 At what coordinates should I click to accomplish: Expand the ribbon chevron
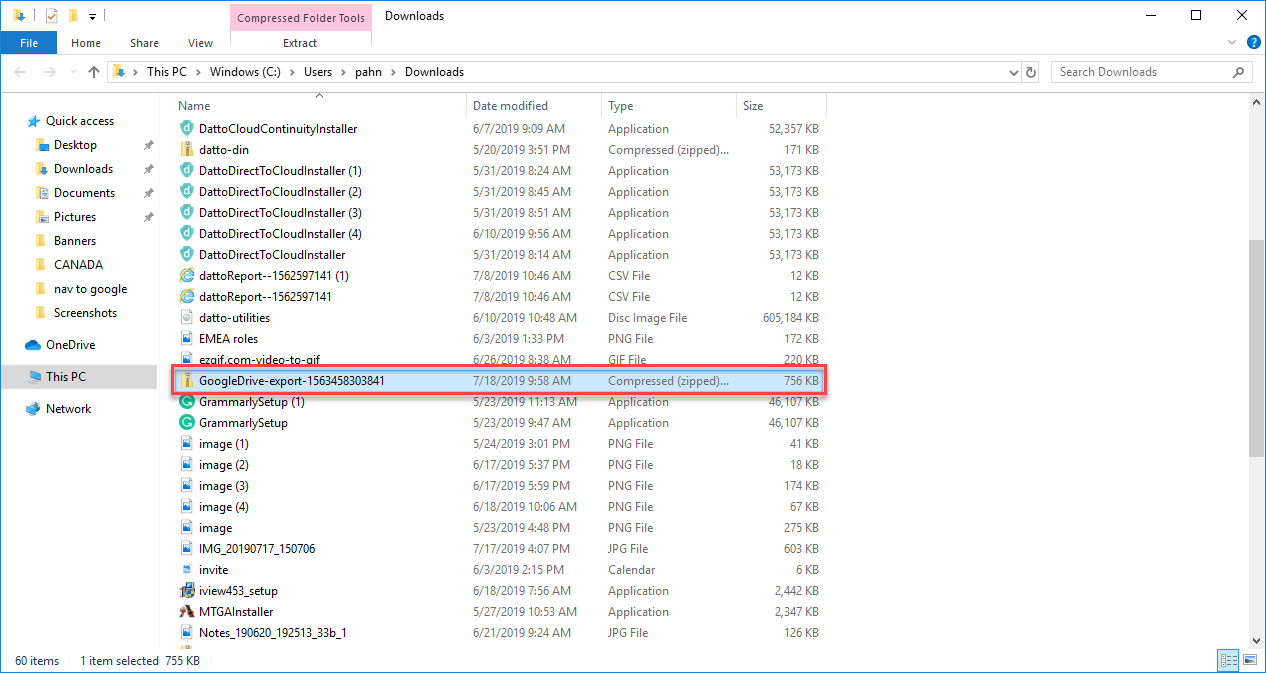tap(1232, 43)
